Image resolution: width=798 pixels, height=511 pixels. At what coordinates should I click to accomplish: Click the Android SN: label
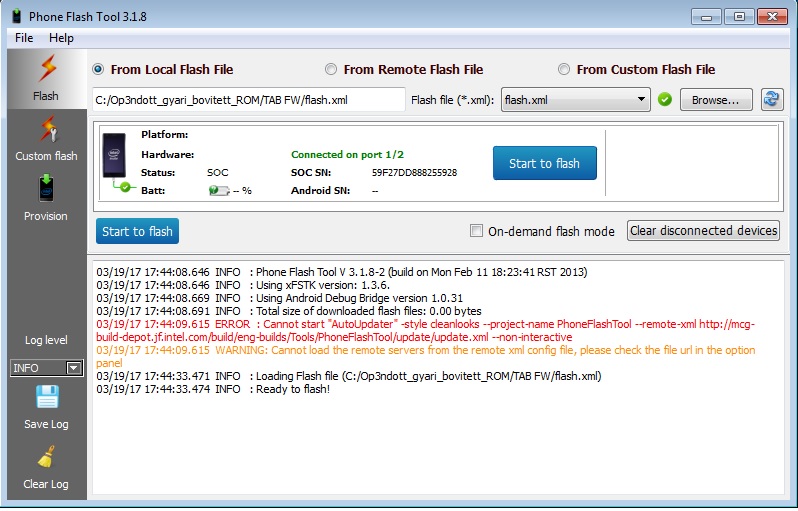[321, 191]
